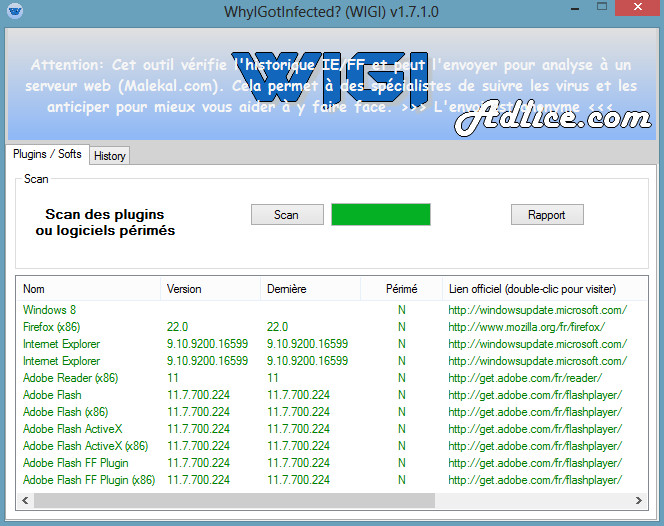Click the Lien officiel column header

(x=545, y=289)
